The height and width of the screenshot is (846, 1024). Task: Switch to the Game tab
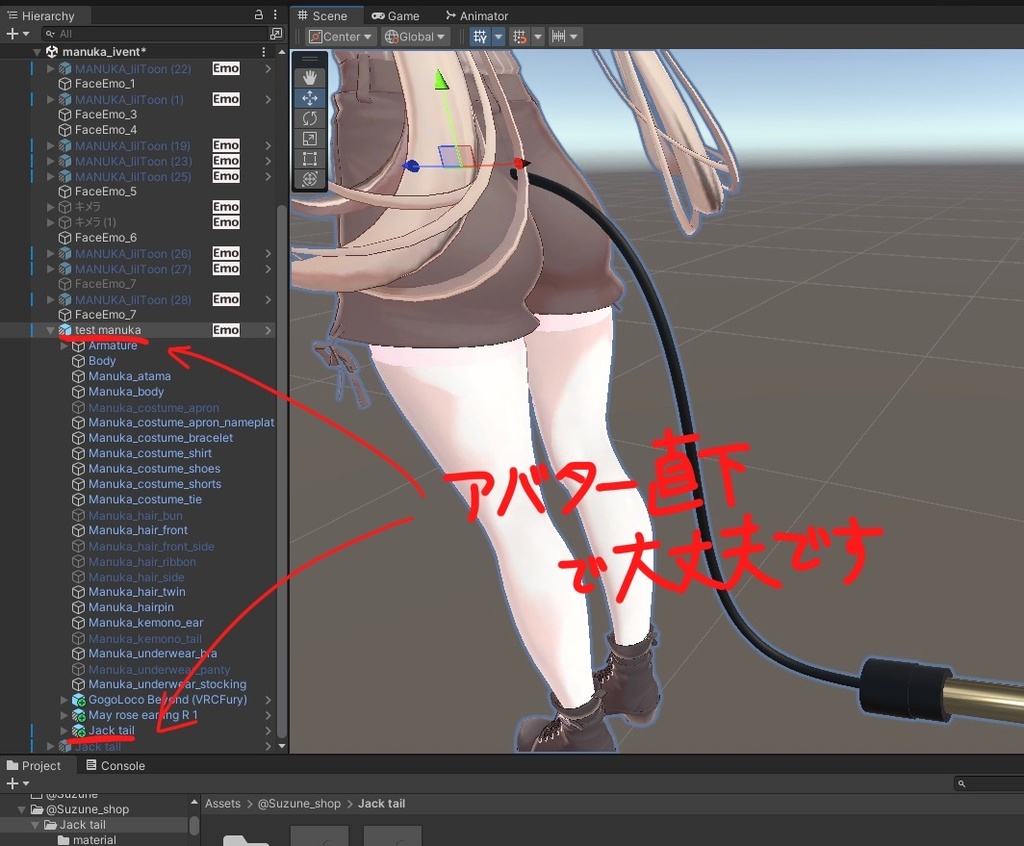pos(395,16)
